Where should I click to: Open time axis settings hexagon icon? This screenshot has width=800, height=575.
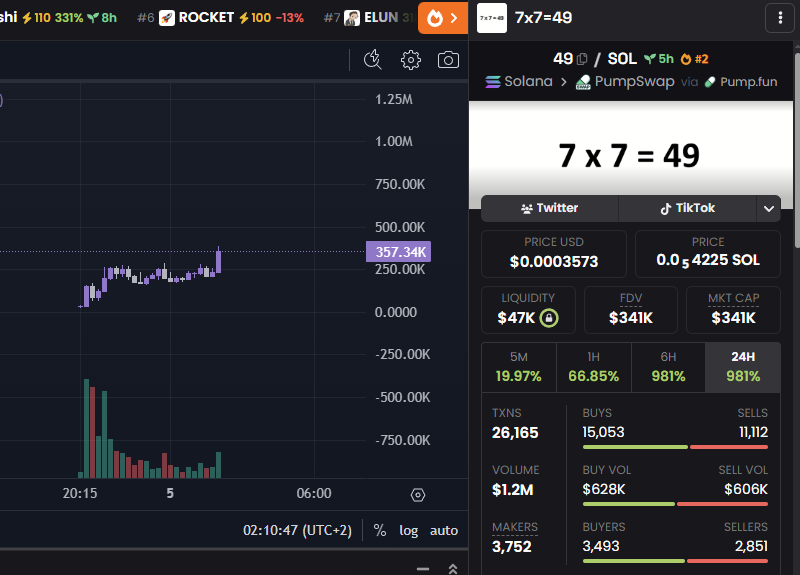(418, 494)
